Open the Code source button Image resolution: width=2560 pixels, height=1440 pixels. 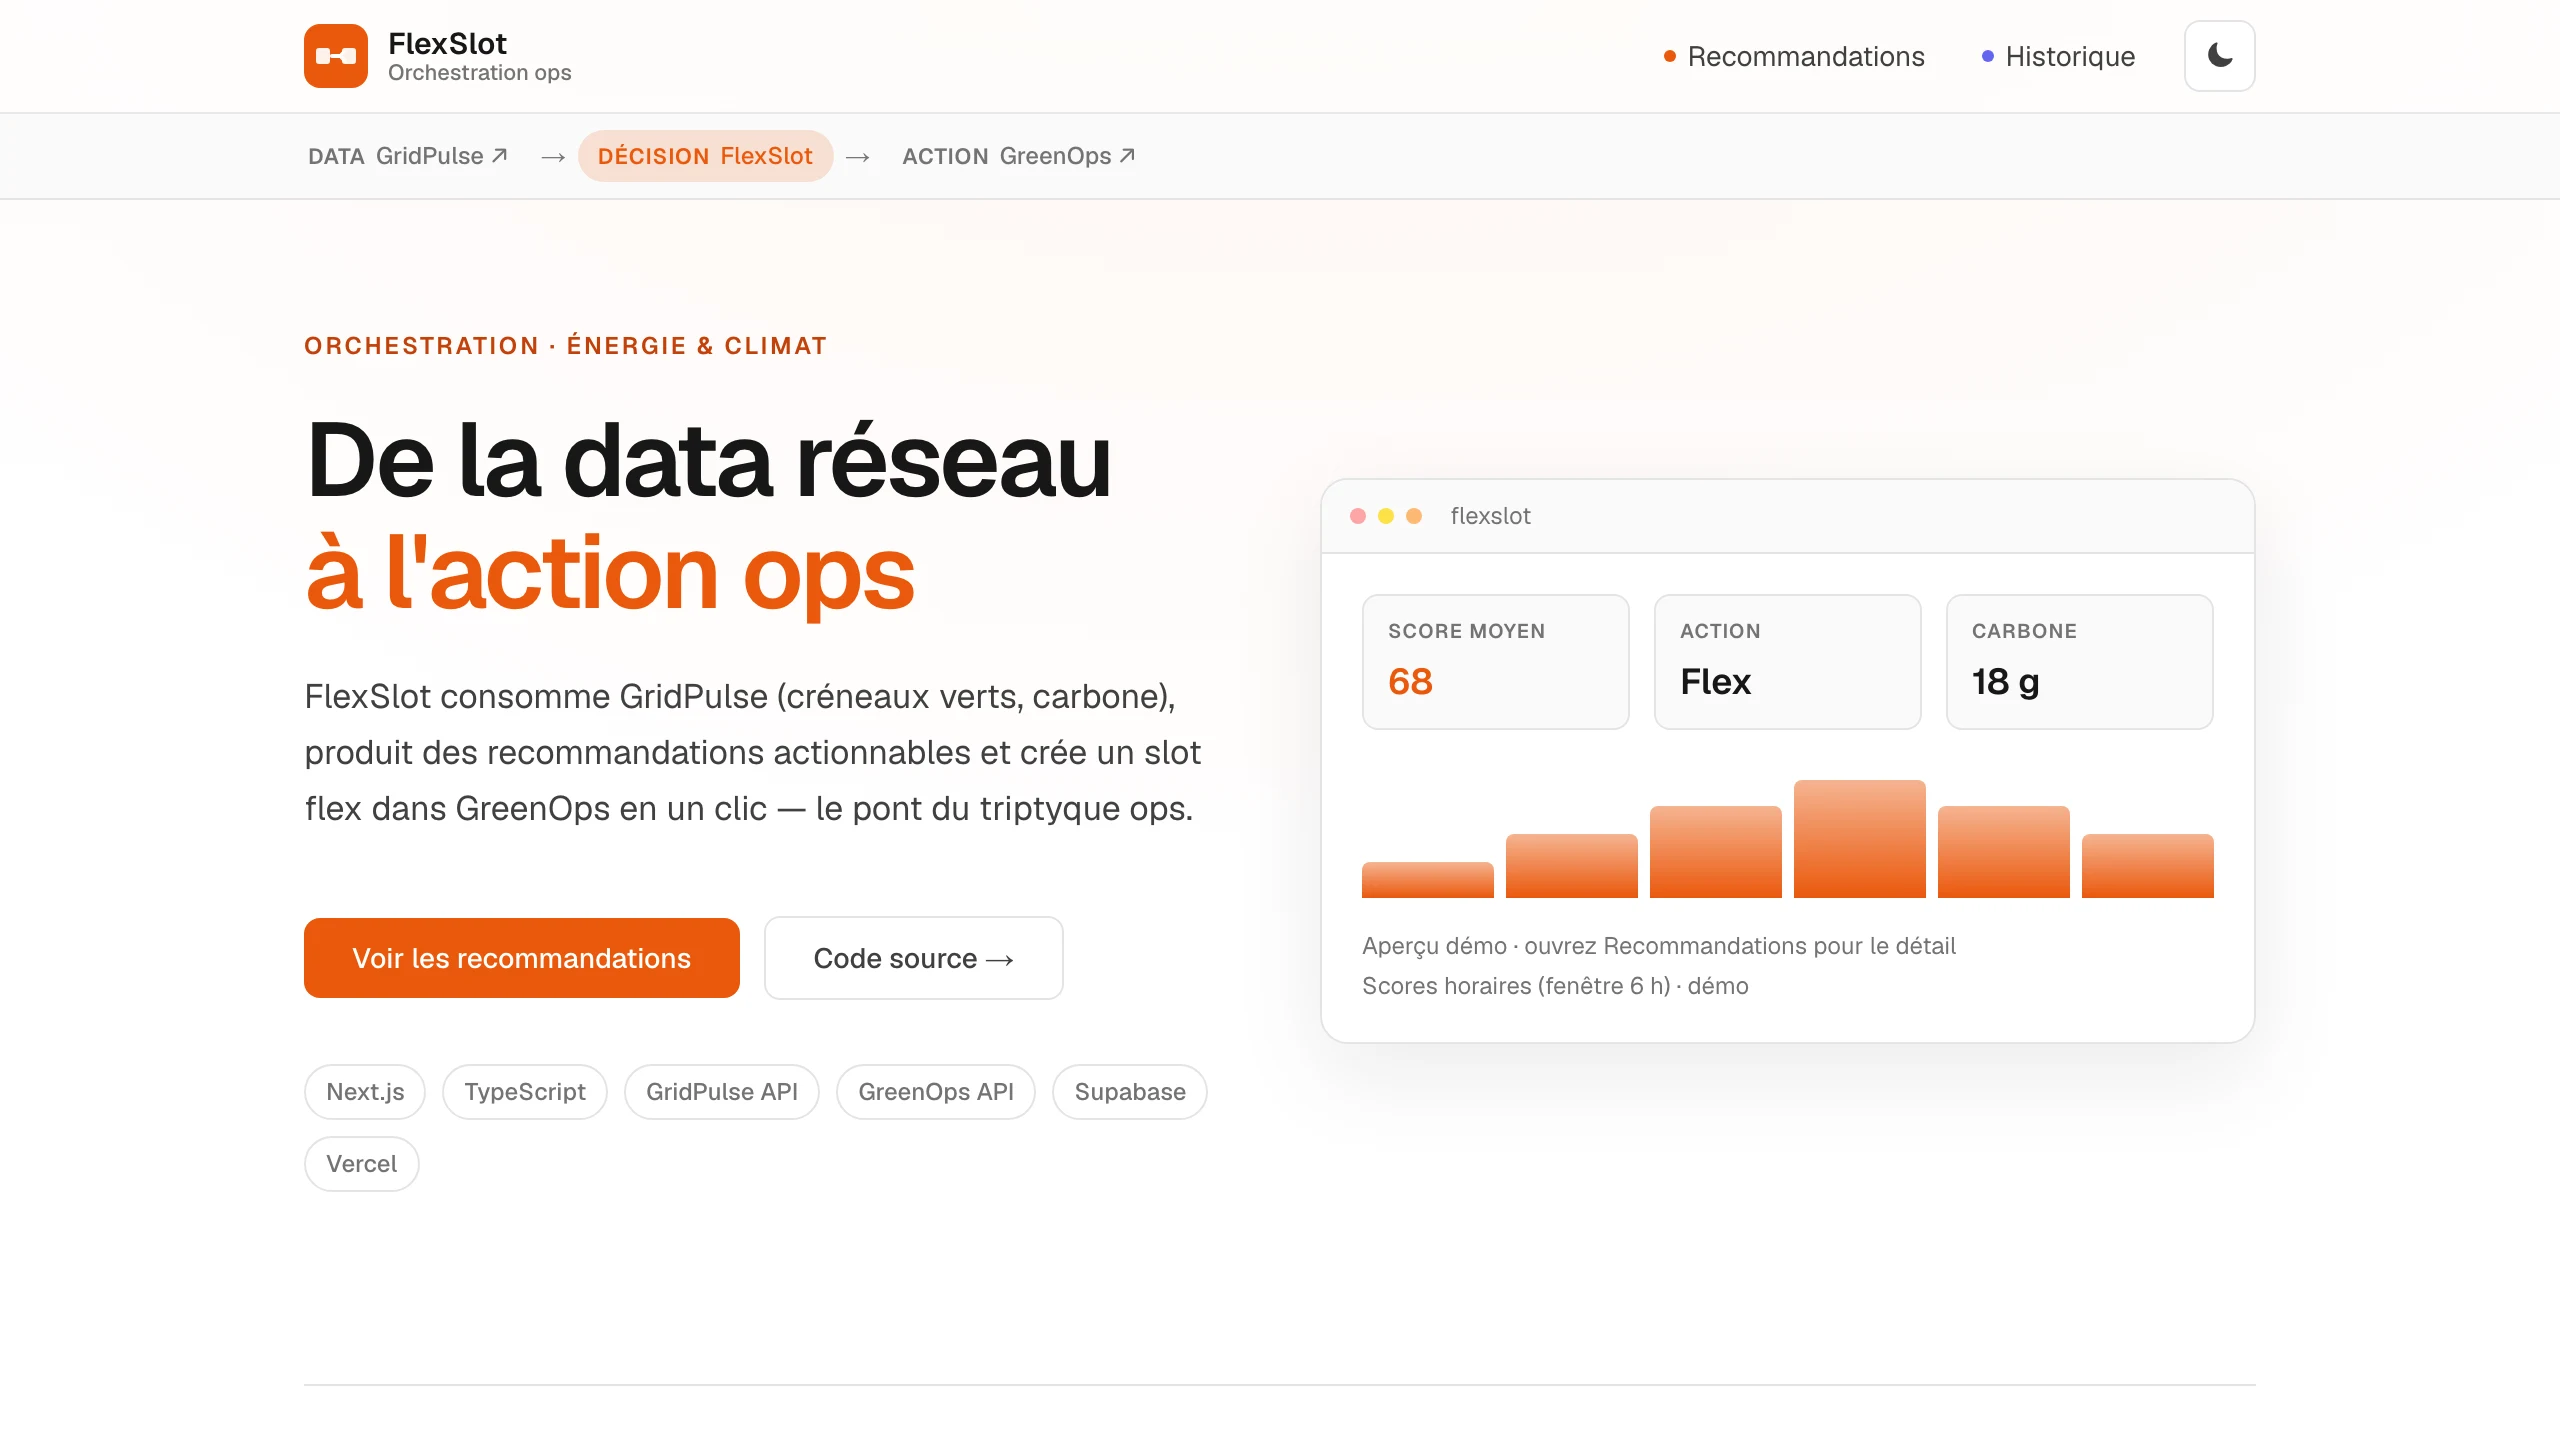click(x=913, y=958)
